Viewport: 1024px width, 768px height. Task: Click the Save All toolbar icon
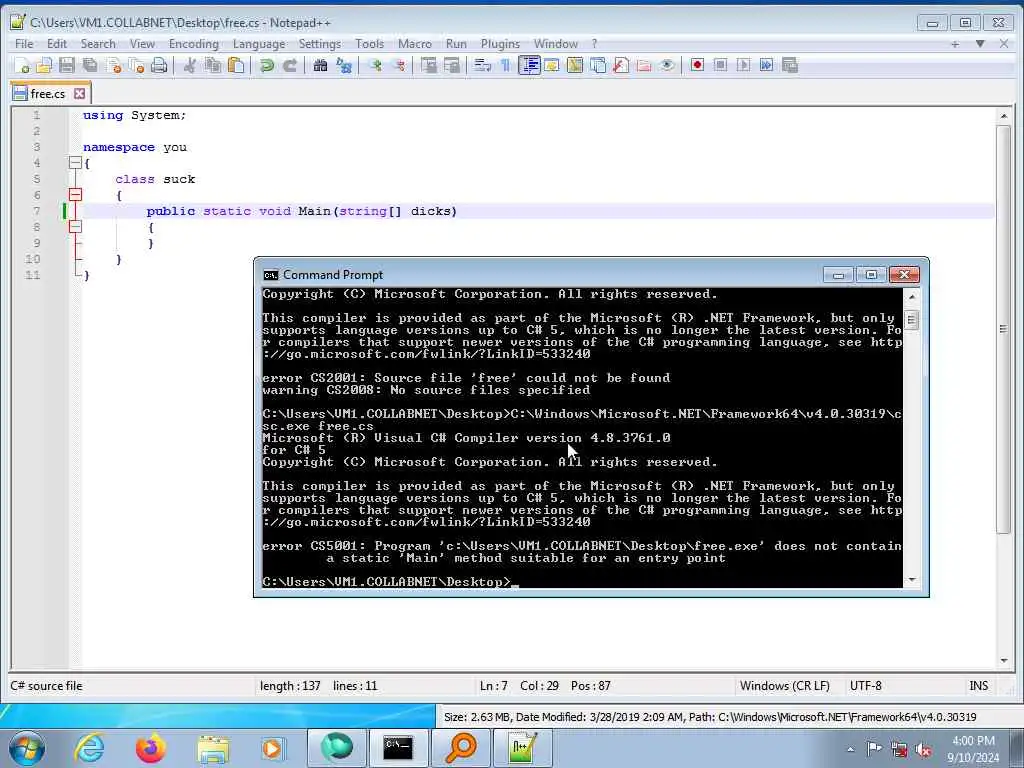[x=90, y=65]
